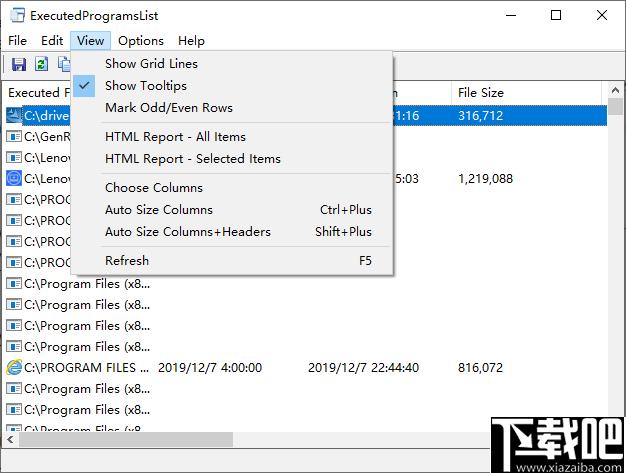Maximize the ExecutedProgramsList window
This screenshot has width=626, height=473.
(x=556, y=15)
